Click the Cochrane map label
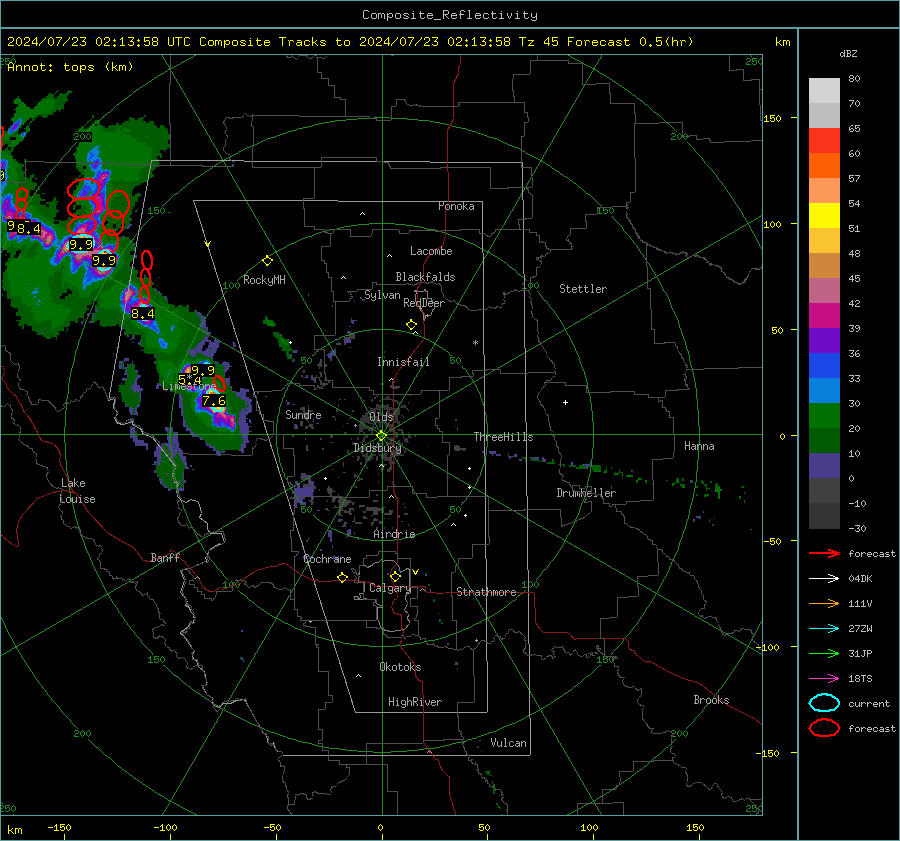The height and width of the screenshot is (841, 900). pyautogui.click(x=327, y=559)
